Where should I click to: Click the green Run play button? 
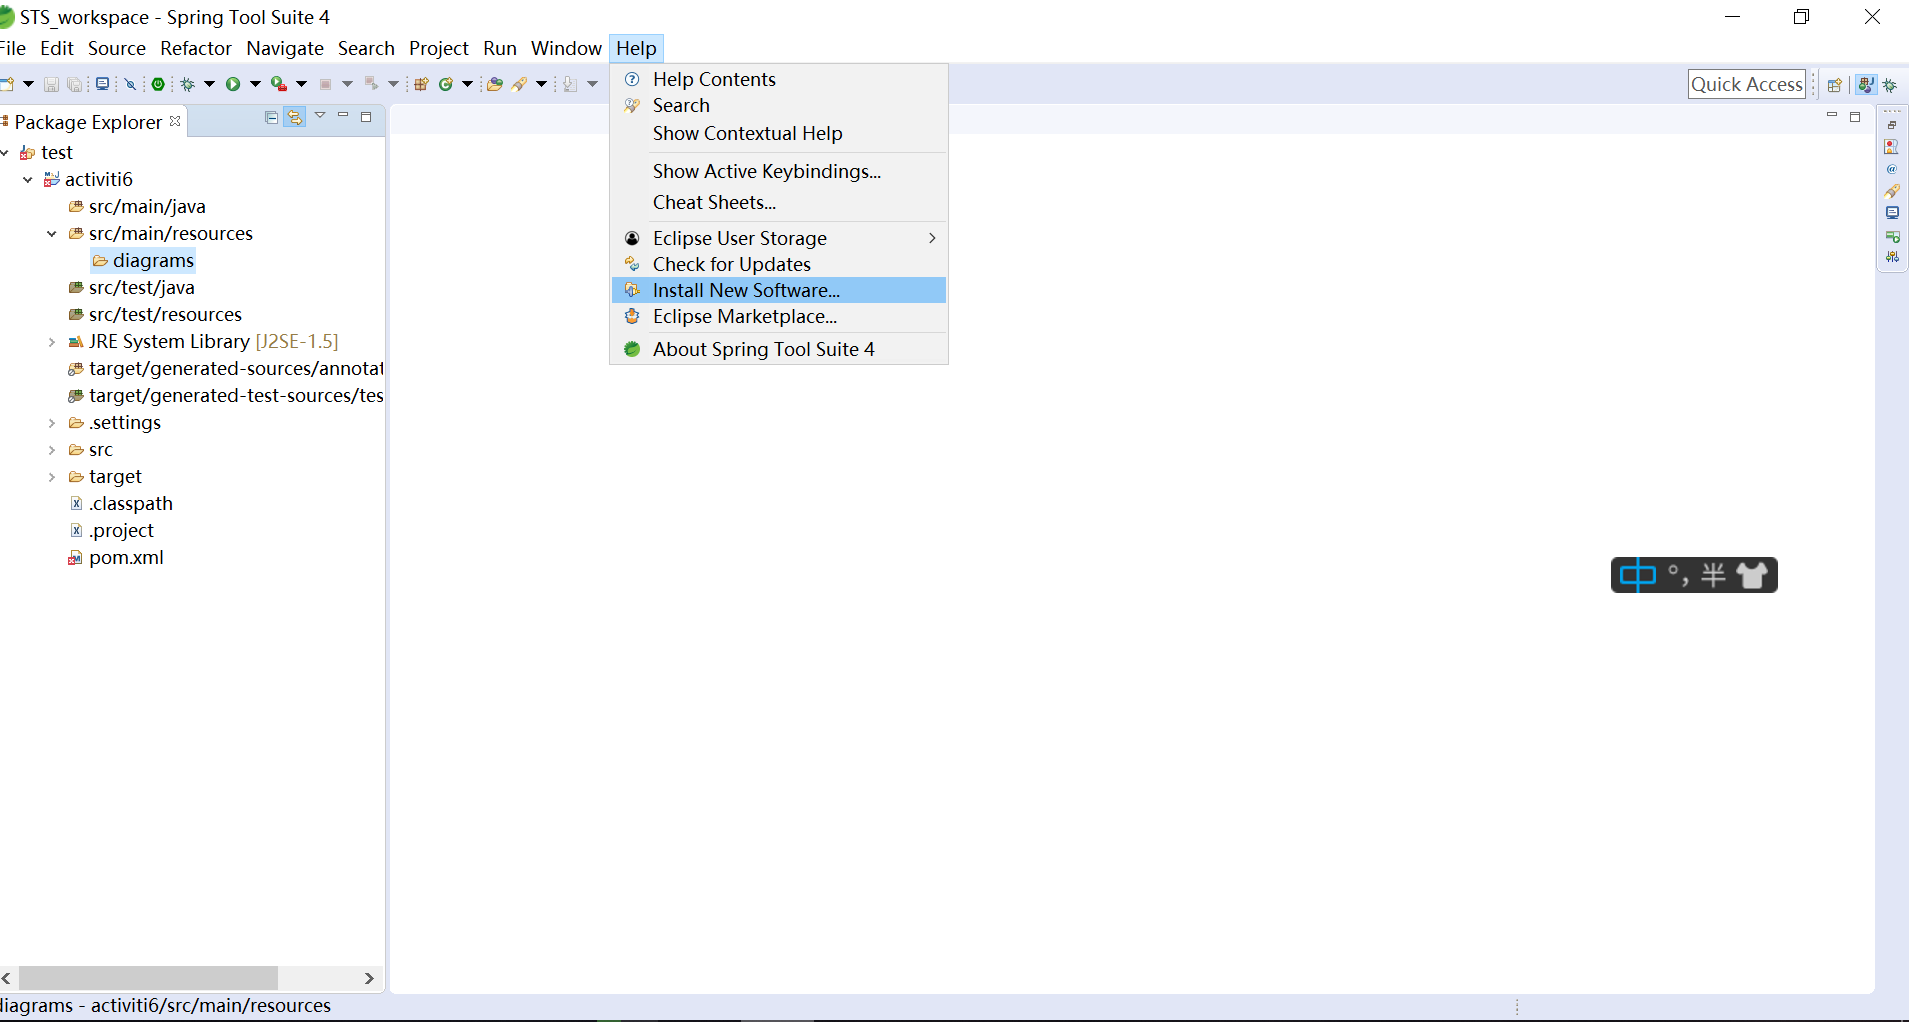tap(233, 84)
